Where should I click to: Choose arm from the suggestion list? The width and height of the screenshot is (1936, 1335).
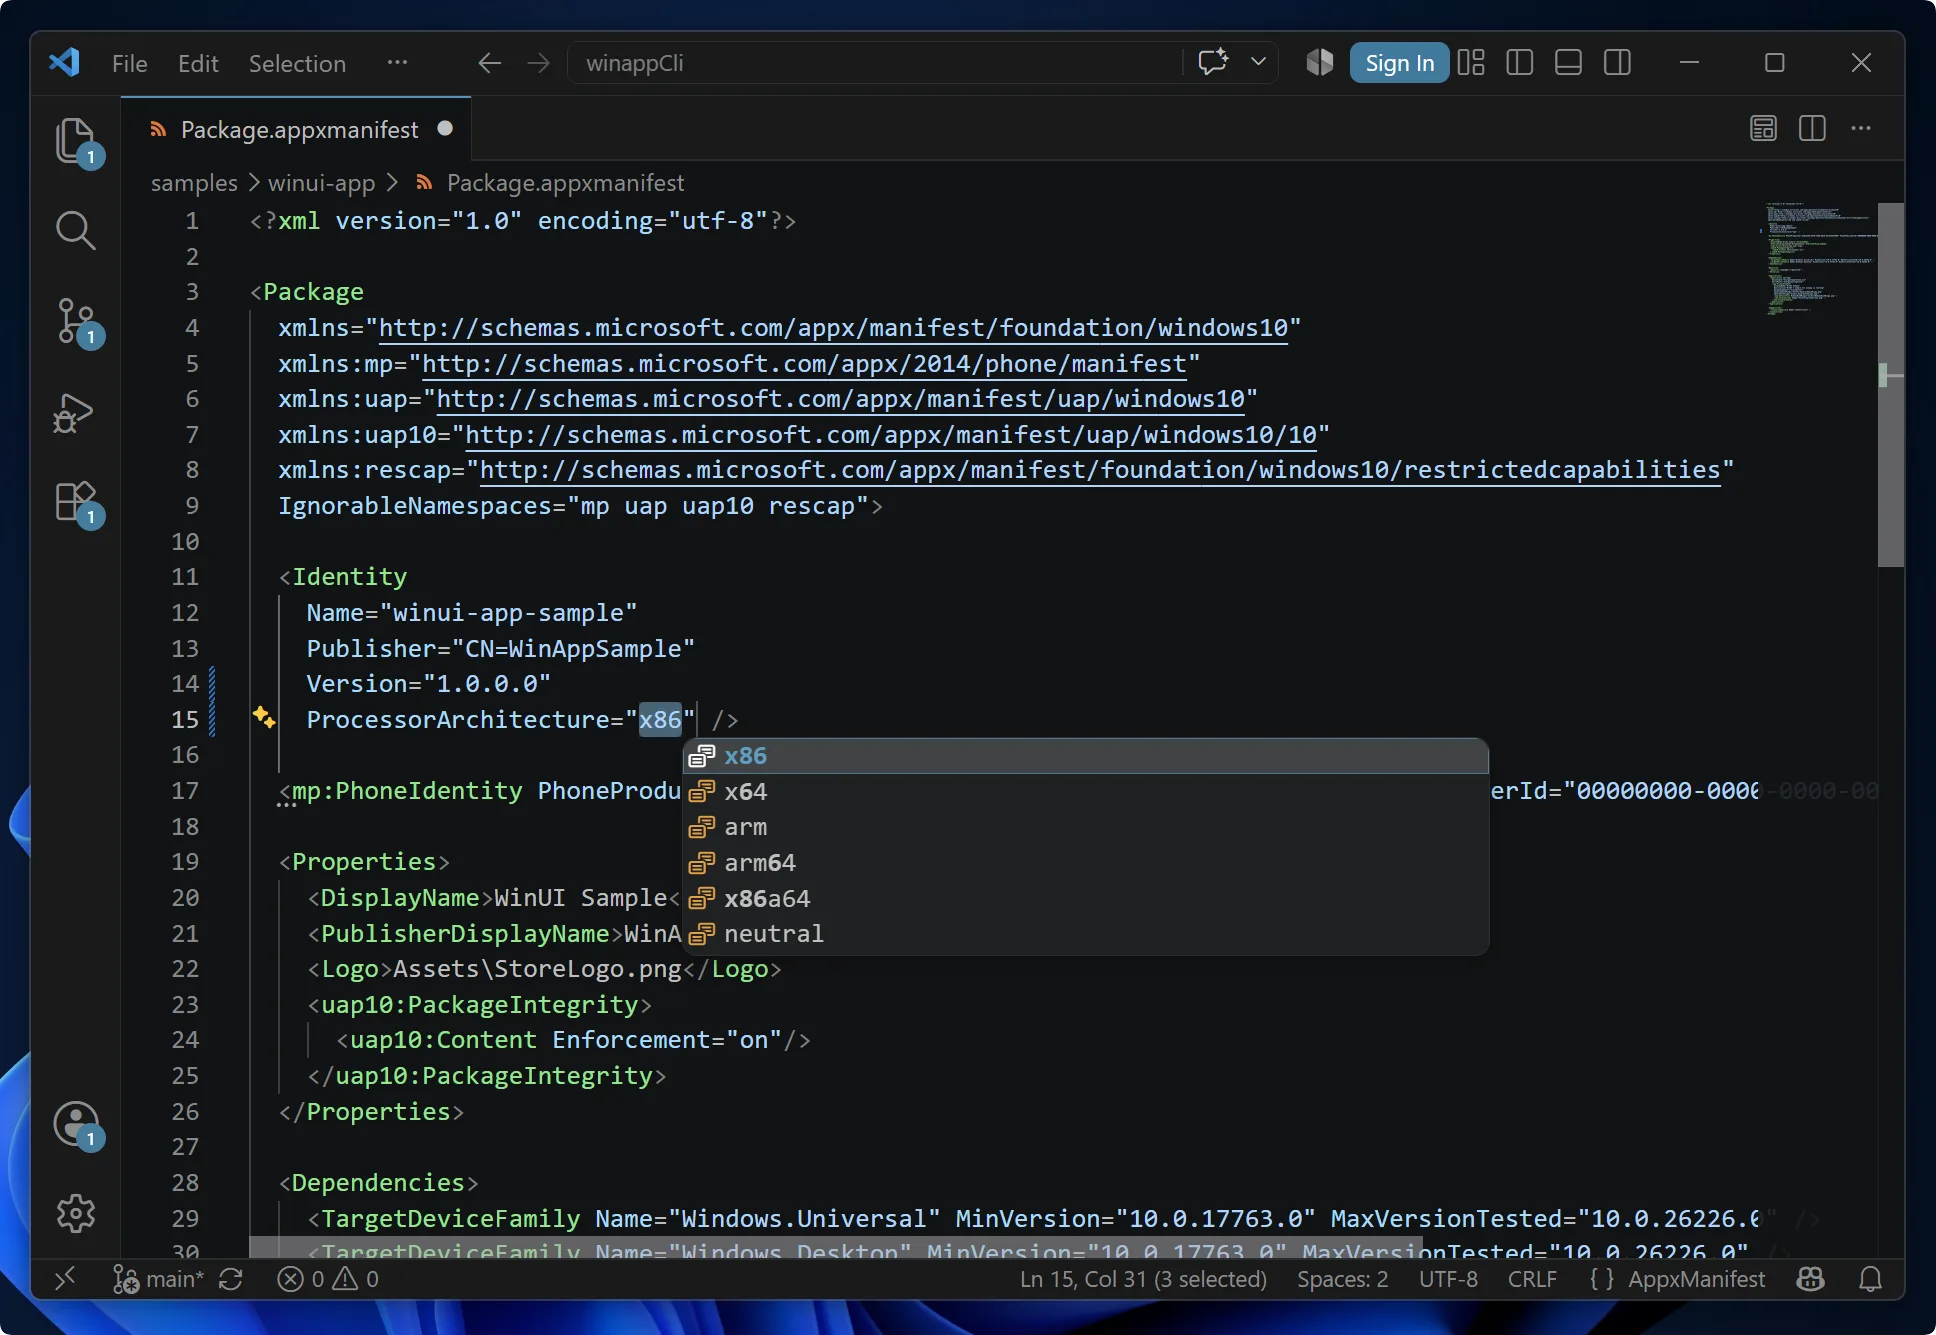[x=1086, y=827]
